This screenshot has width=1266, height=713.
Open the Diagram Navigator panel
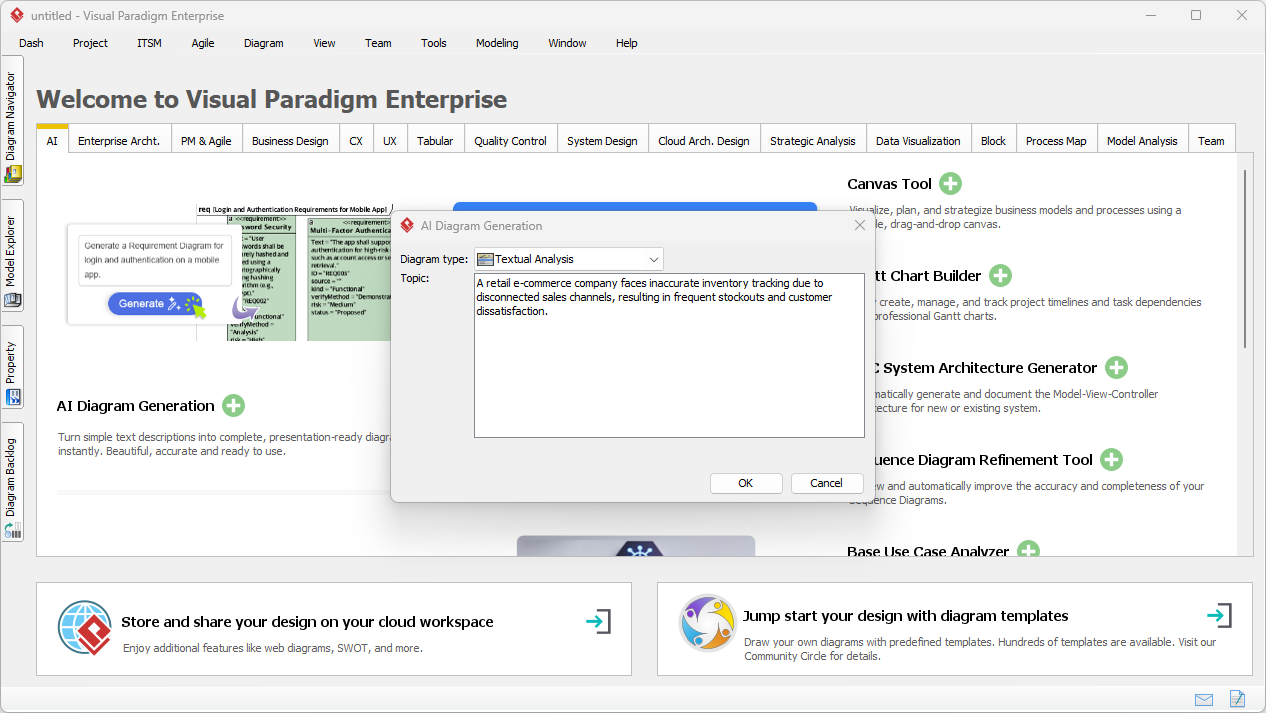[13, 120]
